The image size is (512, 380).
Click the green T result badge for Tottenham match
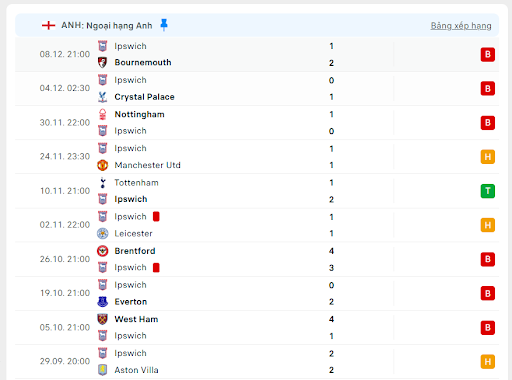tap(488, 191)
